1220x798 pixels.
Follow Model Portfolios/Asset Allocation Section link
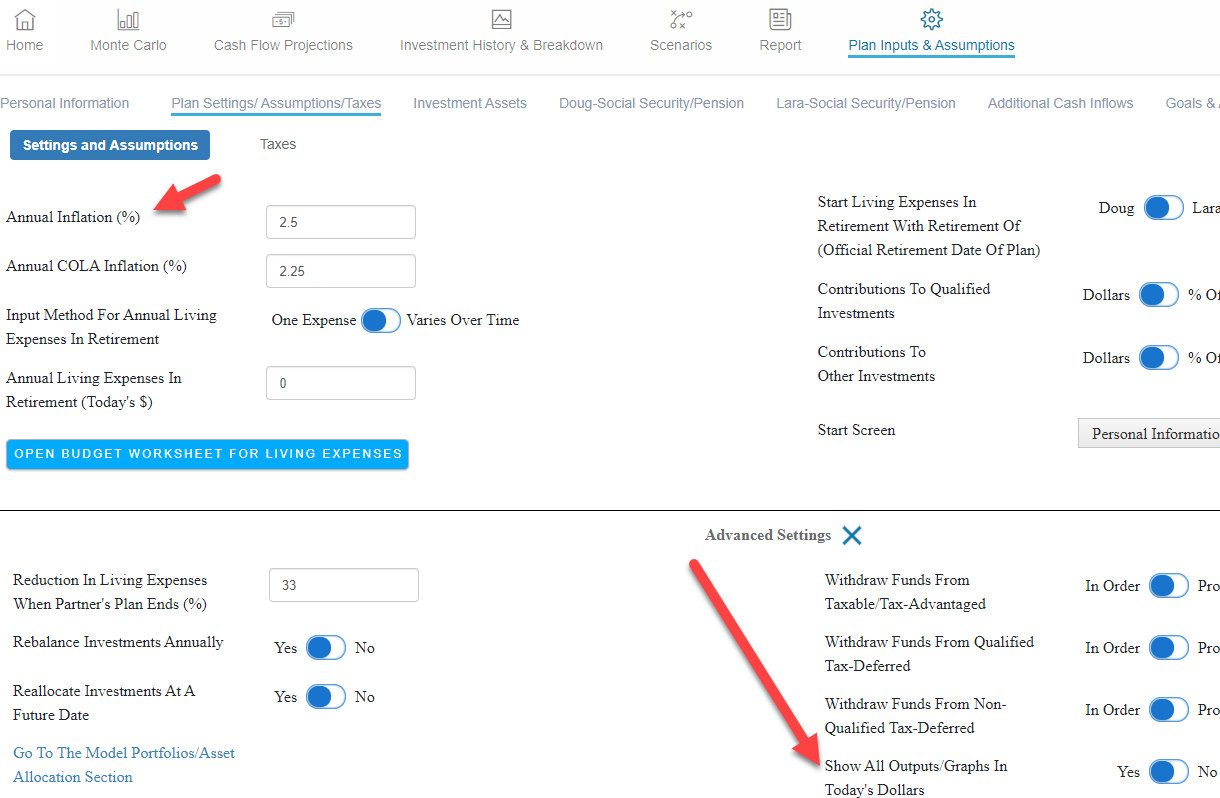click(x=124, y=765)
